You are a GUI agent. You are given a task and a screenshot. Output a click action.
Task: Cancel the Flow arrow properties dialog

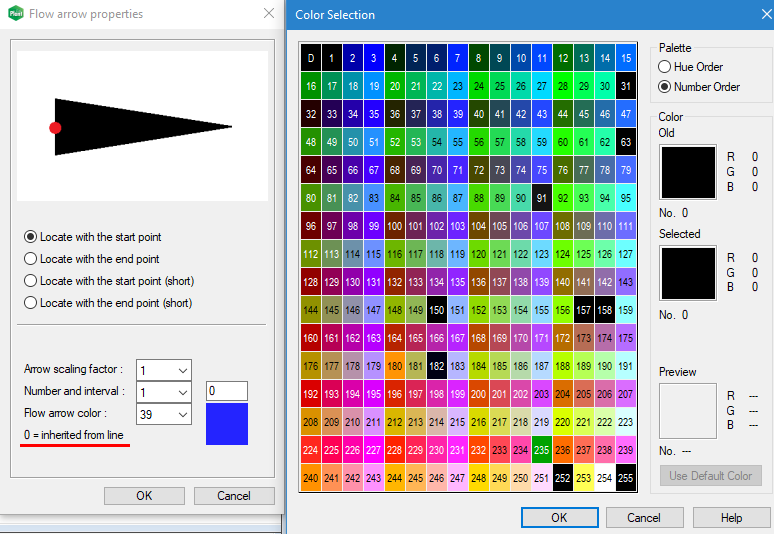tap(234, 496)
